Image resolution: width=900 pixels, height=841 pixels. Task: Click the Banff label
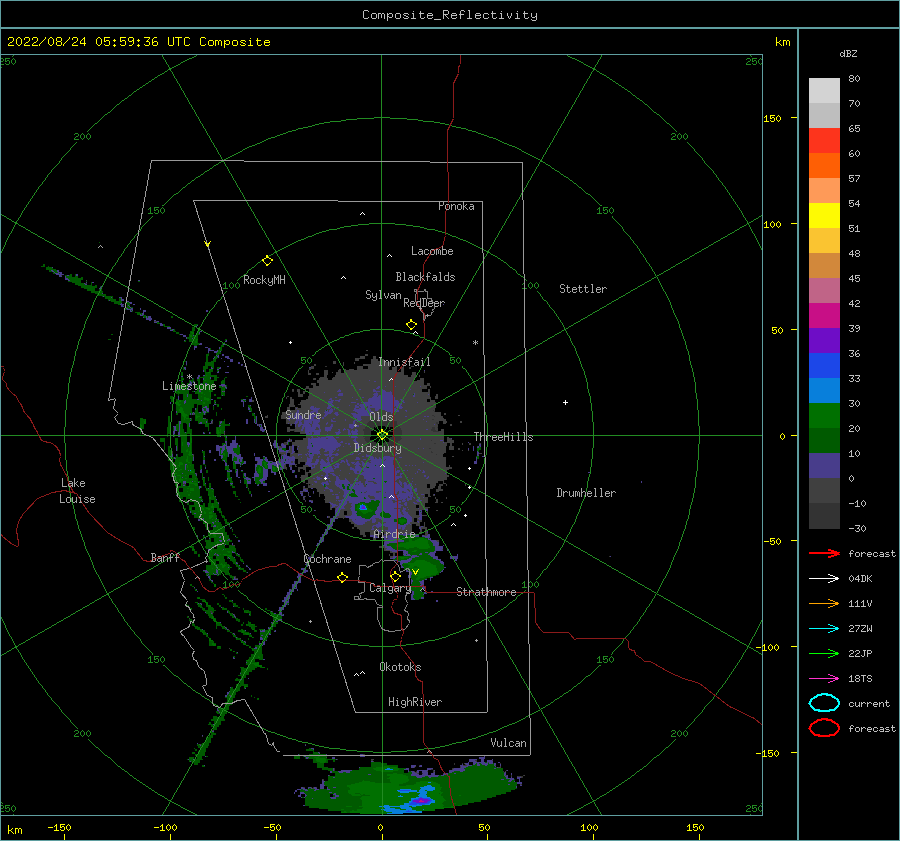point(165,557)
